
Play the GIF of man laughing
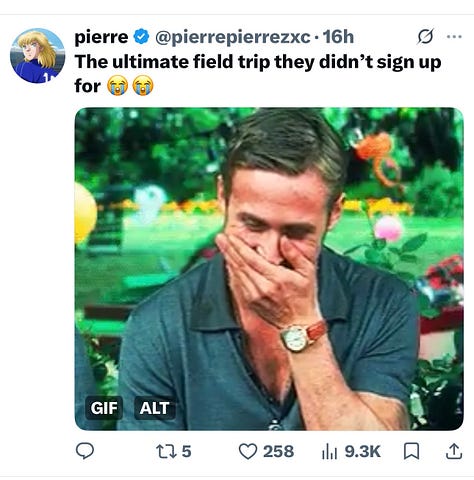click(269, 269)
